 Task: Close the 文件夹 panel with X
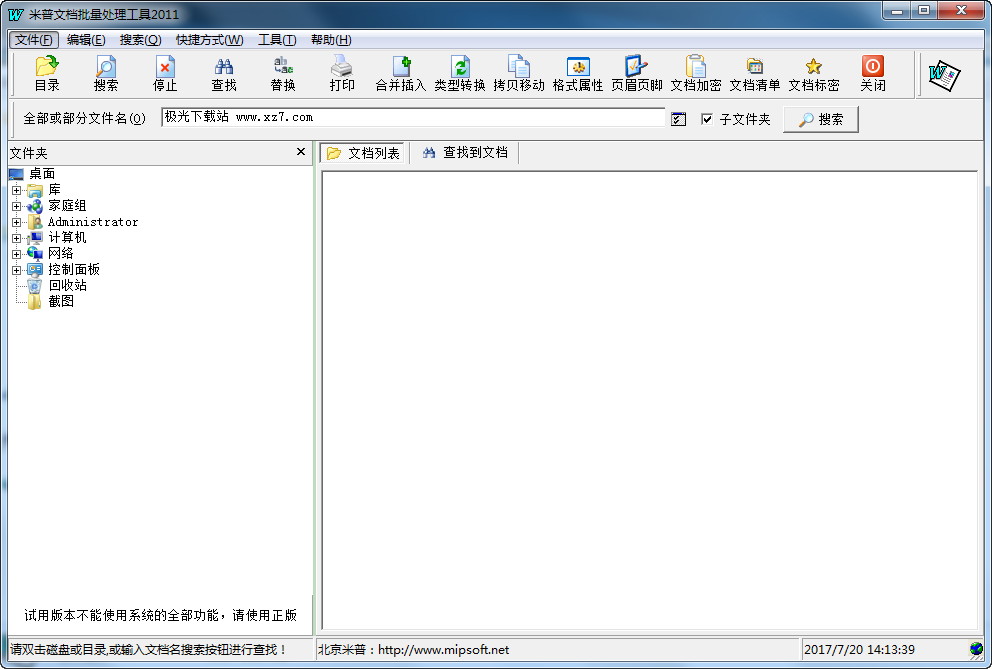click(301, 152)
